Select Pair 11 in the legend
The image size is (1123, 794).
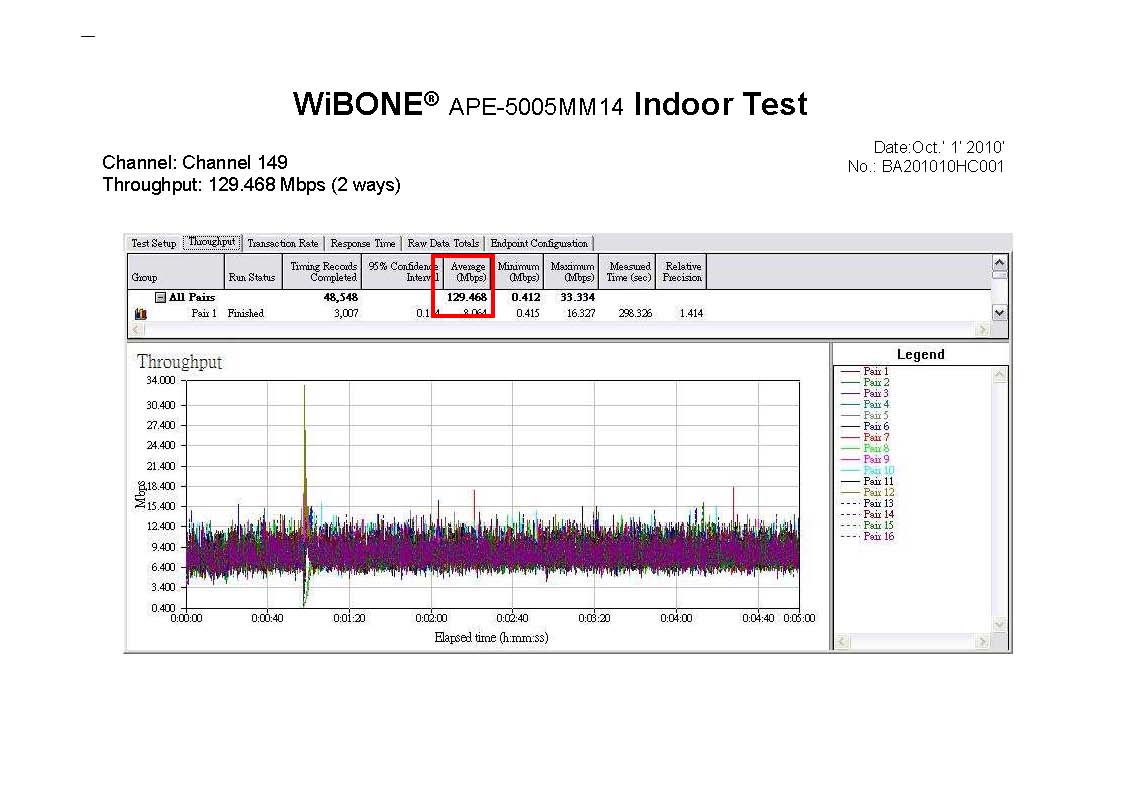[x=867, y=481]
